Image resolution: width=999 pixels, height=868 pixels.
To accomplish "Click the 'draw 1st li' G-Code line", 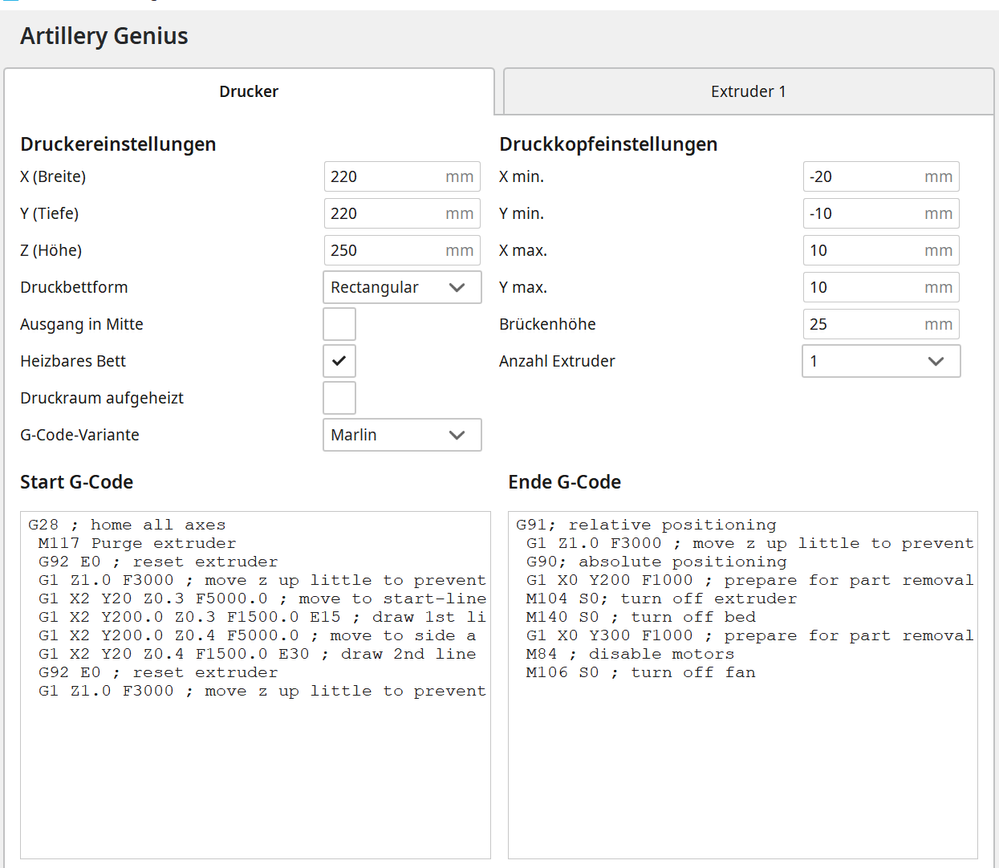I will click(x=262, y=618).
